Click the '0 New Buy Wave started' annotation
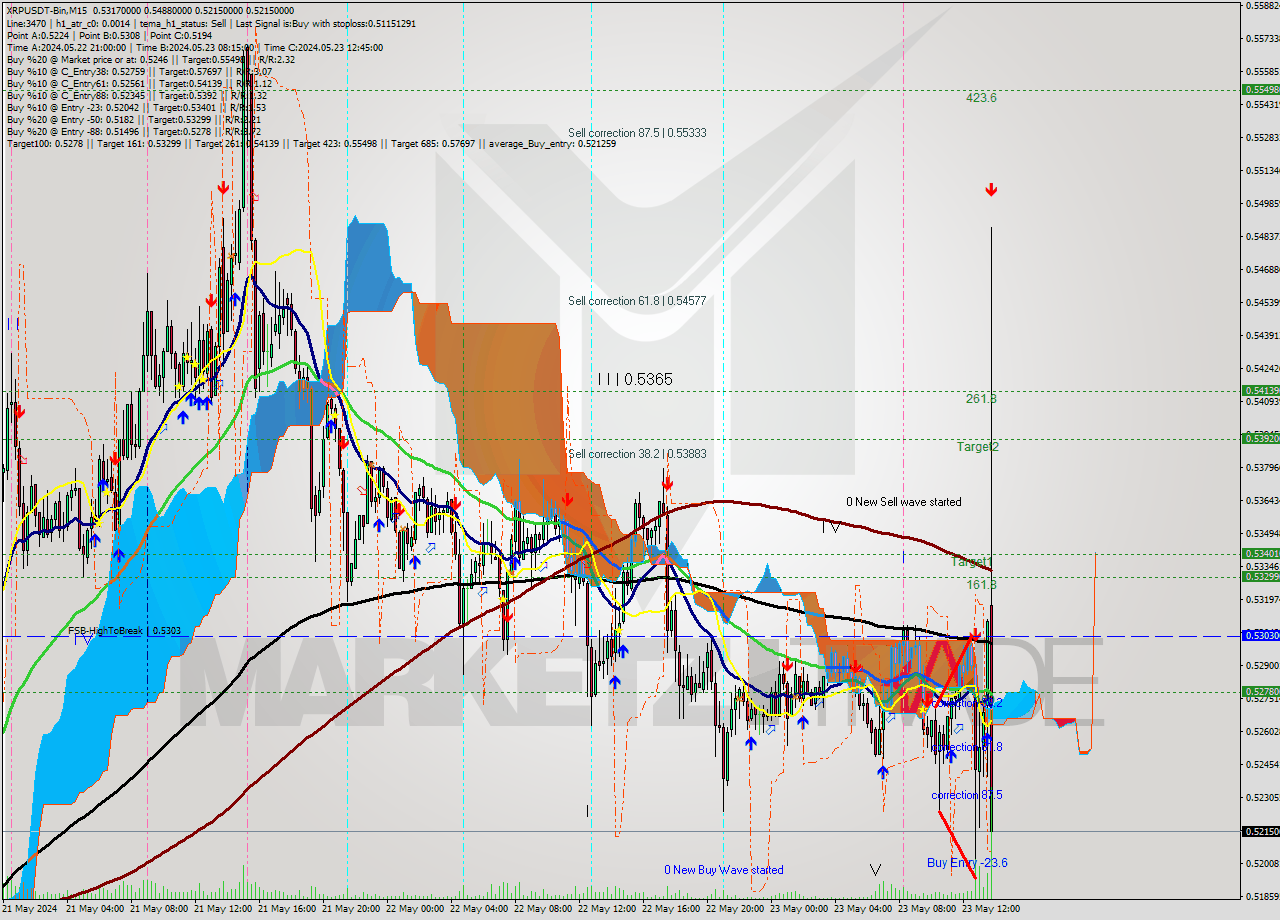The height and width of the screenshot is (920, 1280). [x=724, y=870]
